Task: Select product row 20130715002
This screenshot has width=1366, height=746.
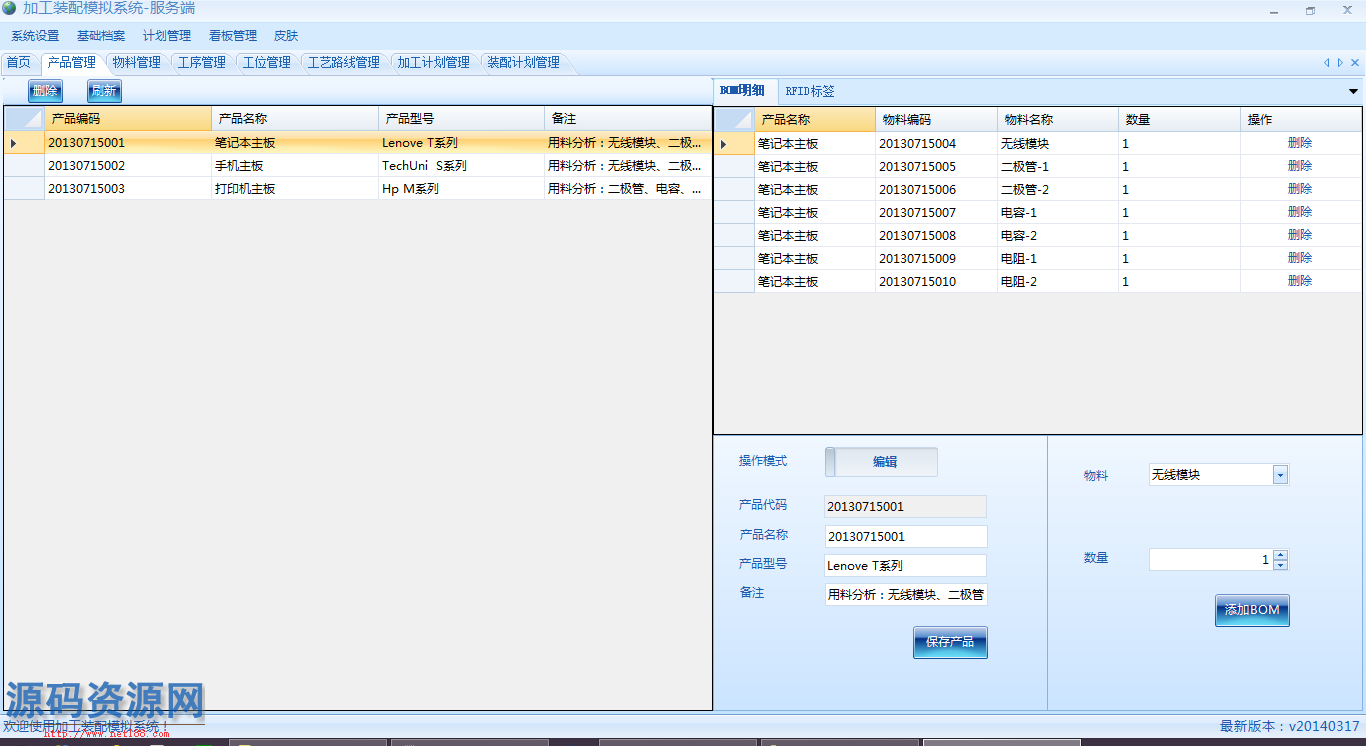Action: [358, 166]
